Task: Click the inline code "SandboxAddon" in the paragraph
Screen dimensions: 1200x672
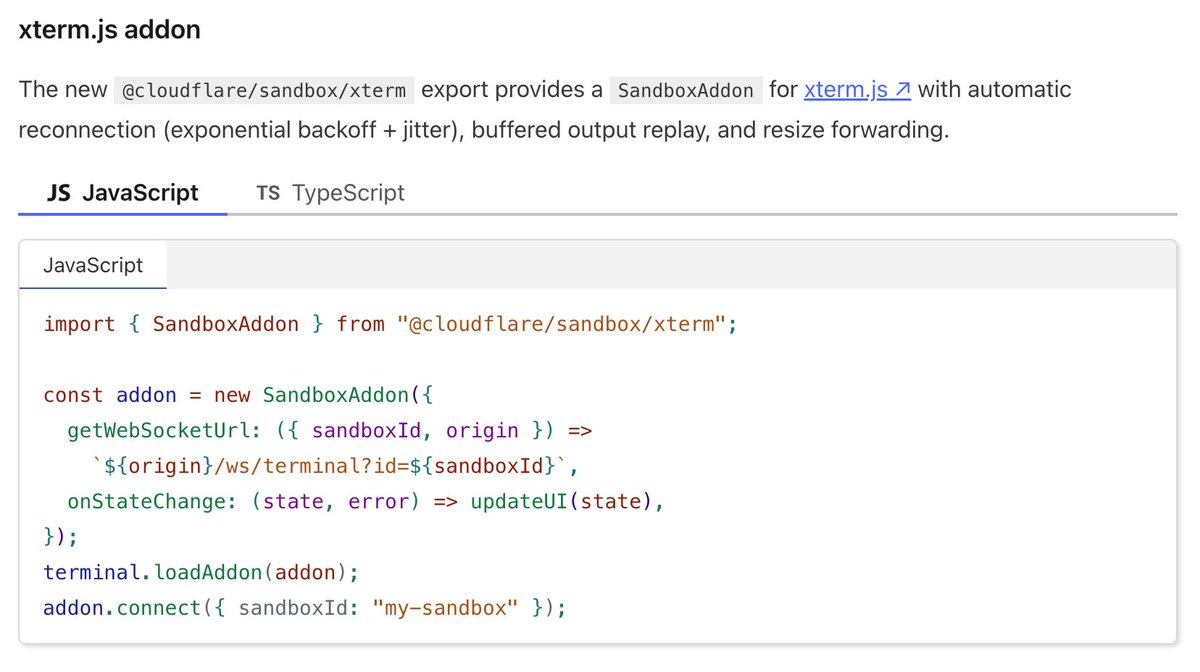Action: click(686, 90)
